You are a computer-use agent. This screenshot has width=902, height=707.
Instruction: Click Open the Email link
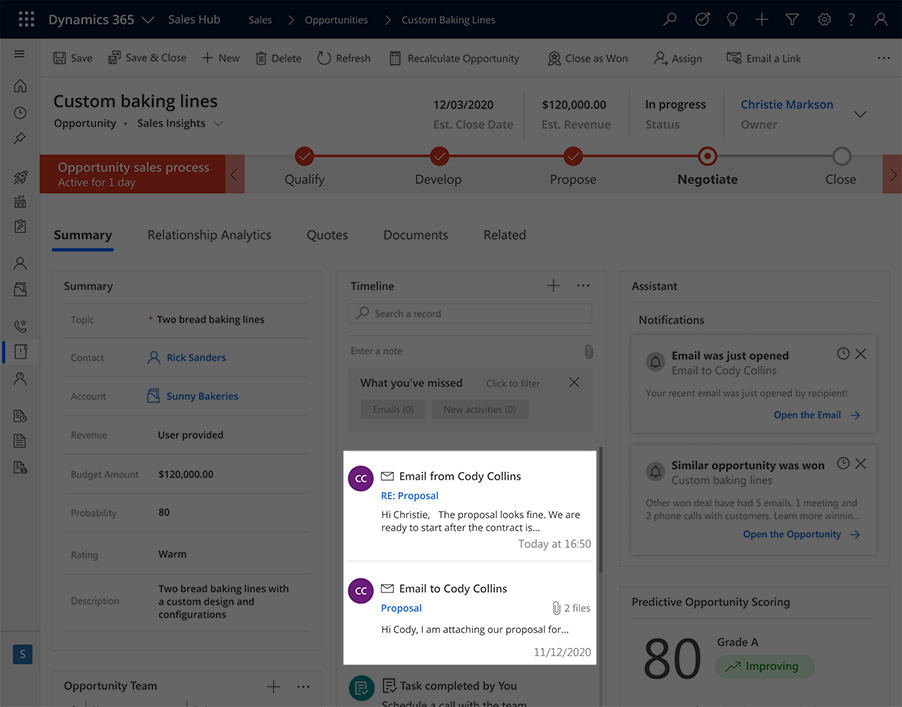click(x=816, y=415)
